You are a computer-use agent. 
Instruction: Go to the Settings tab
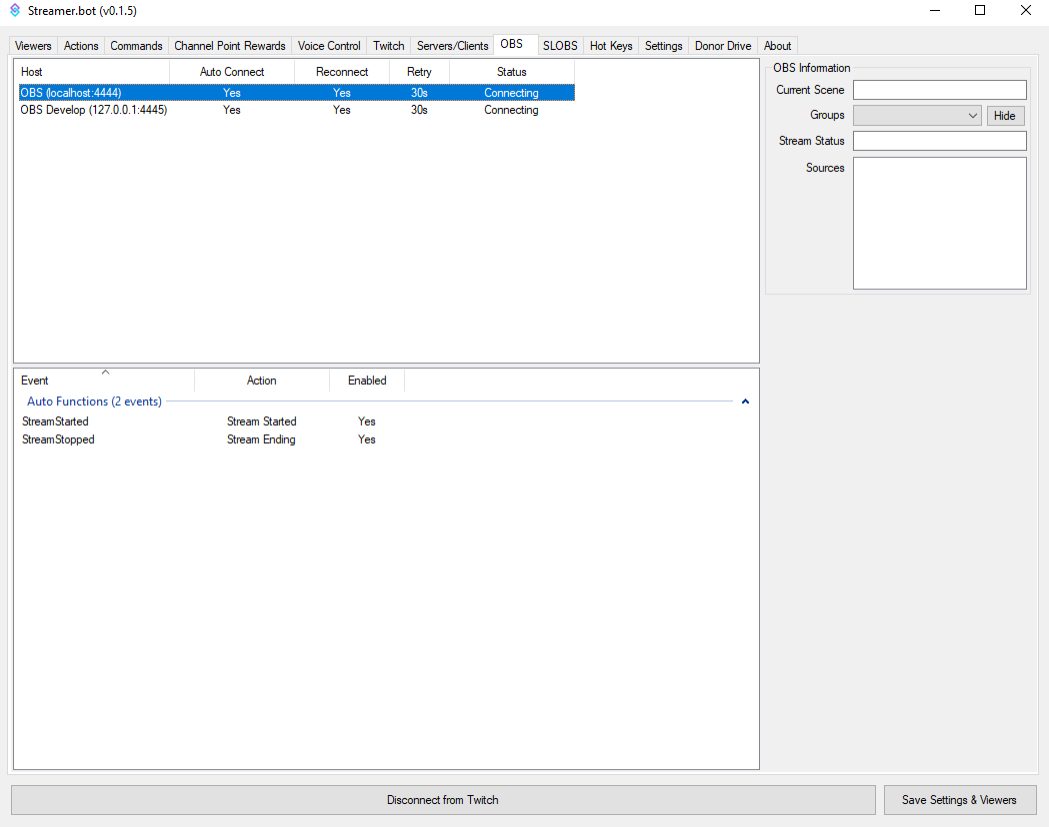tap(664, 45)
